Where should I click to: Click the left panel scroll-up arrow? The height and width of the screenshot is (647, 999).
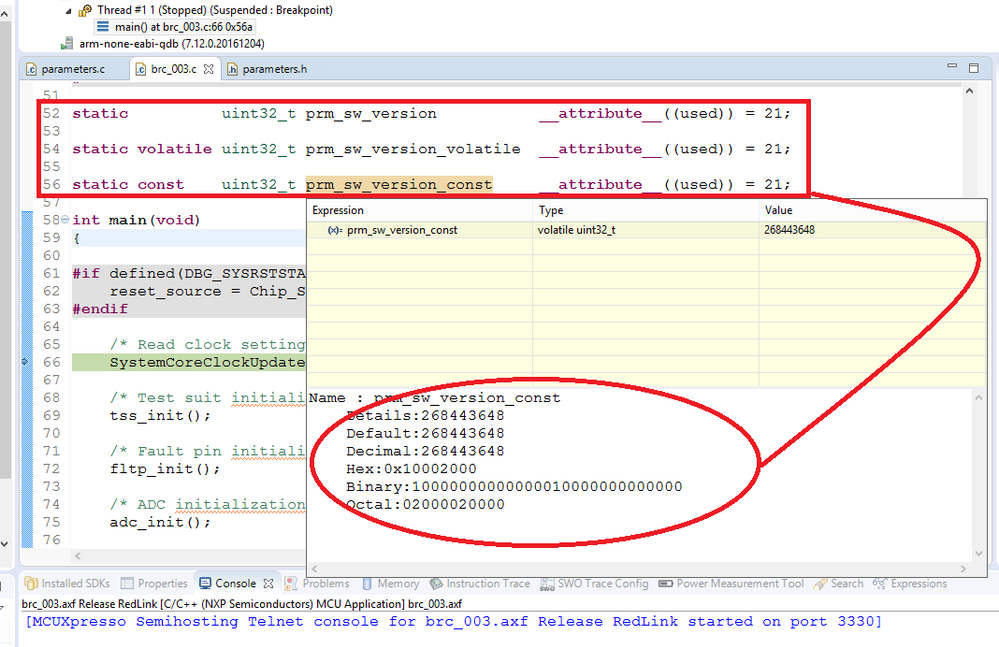click(x=4, y=14)
